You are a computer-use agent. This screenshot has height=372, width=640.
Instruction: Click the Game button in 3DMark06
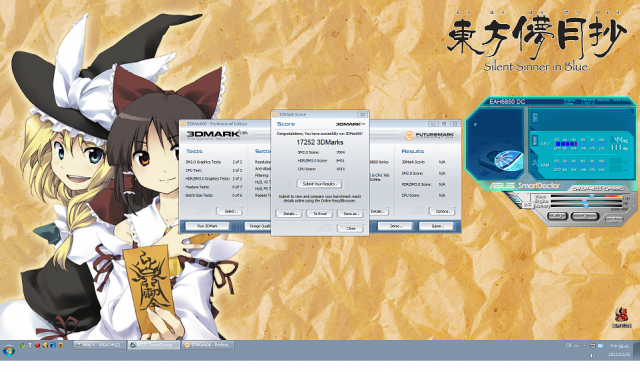tap(437, 226)
